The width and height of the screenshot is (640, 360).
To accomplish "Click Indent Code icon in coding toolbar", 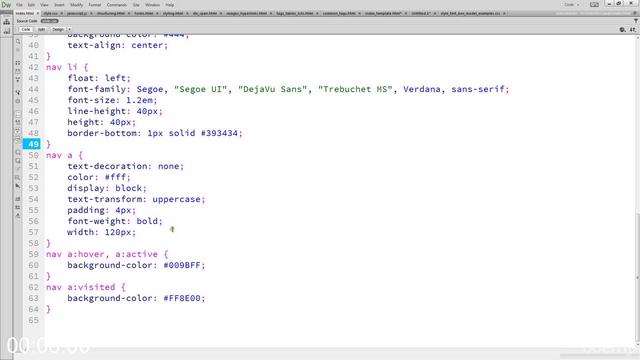I will (18, 199).
